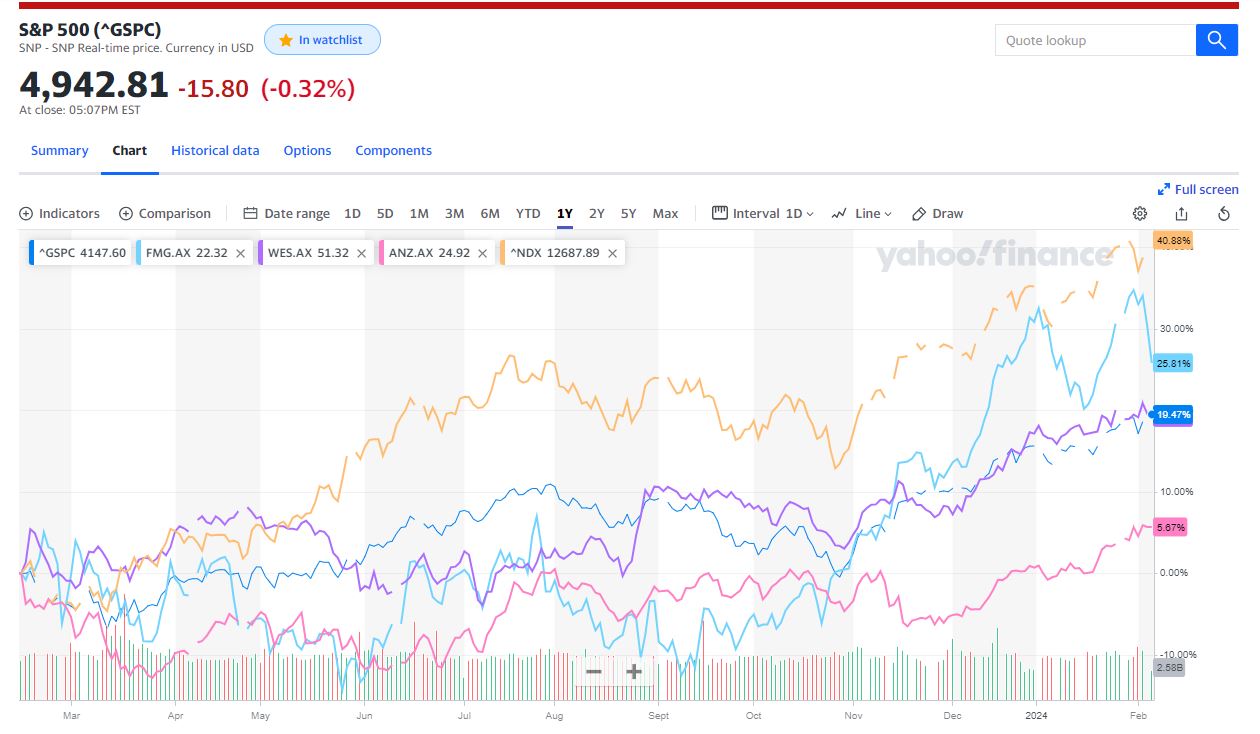
Task: Toggle the In watchlist star button
Action: [x=322, y=40]
